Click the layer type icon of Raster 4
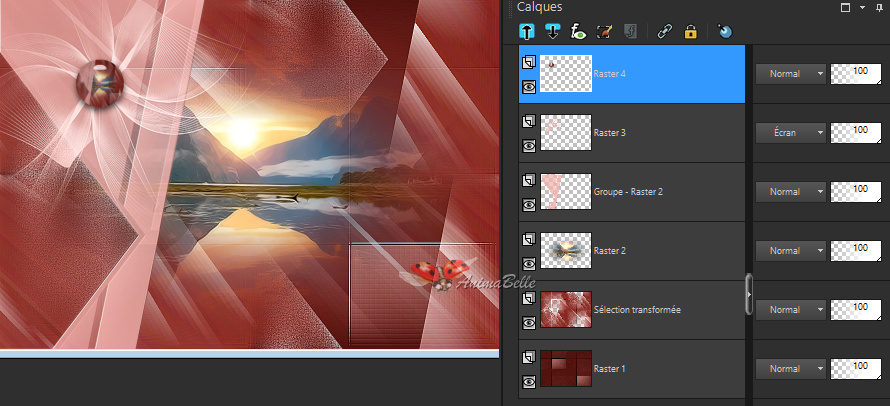This screenshot has width=890, height=406. (x=529, y=62)
